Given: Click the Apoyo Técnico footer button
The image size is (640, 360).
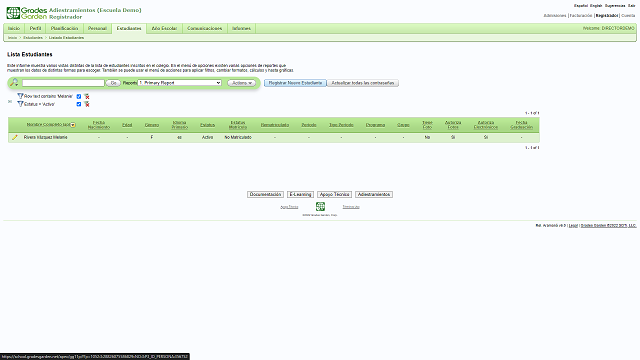Looking at the screenshot, I should pyautogui.click(x=334, y=194).
